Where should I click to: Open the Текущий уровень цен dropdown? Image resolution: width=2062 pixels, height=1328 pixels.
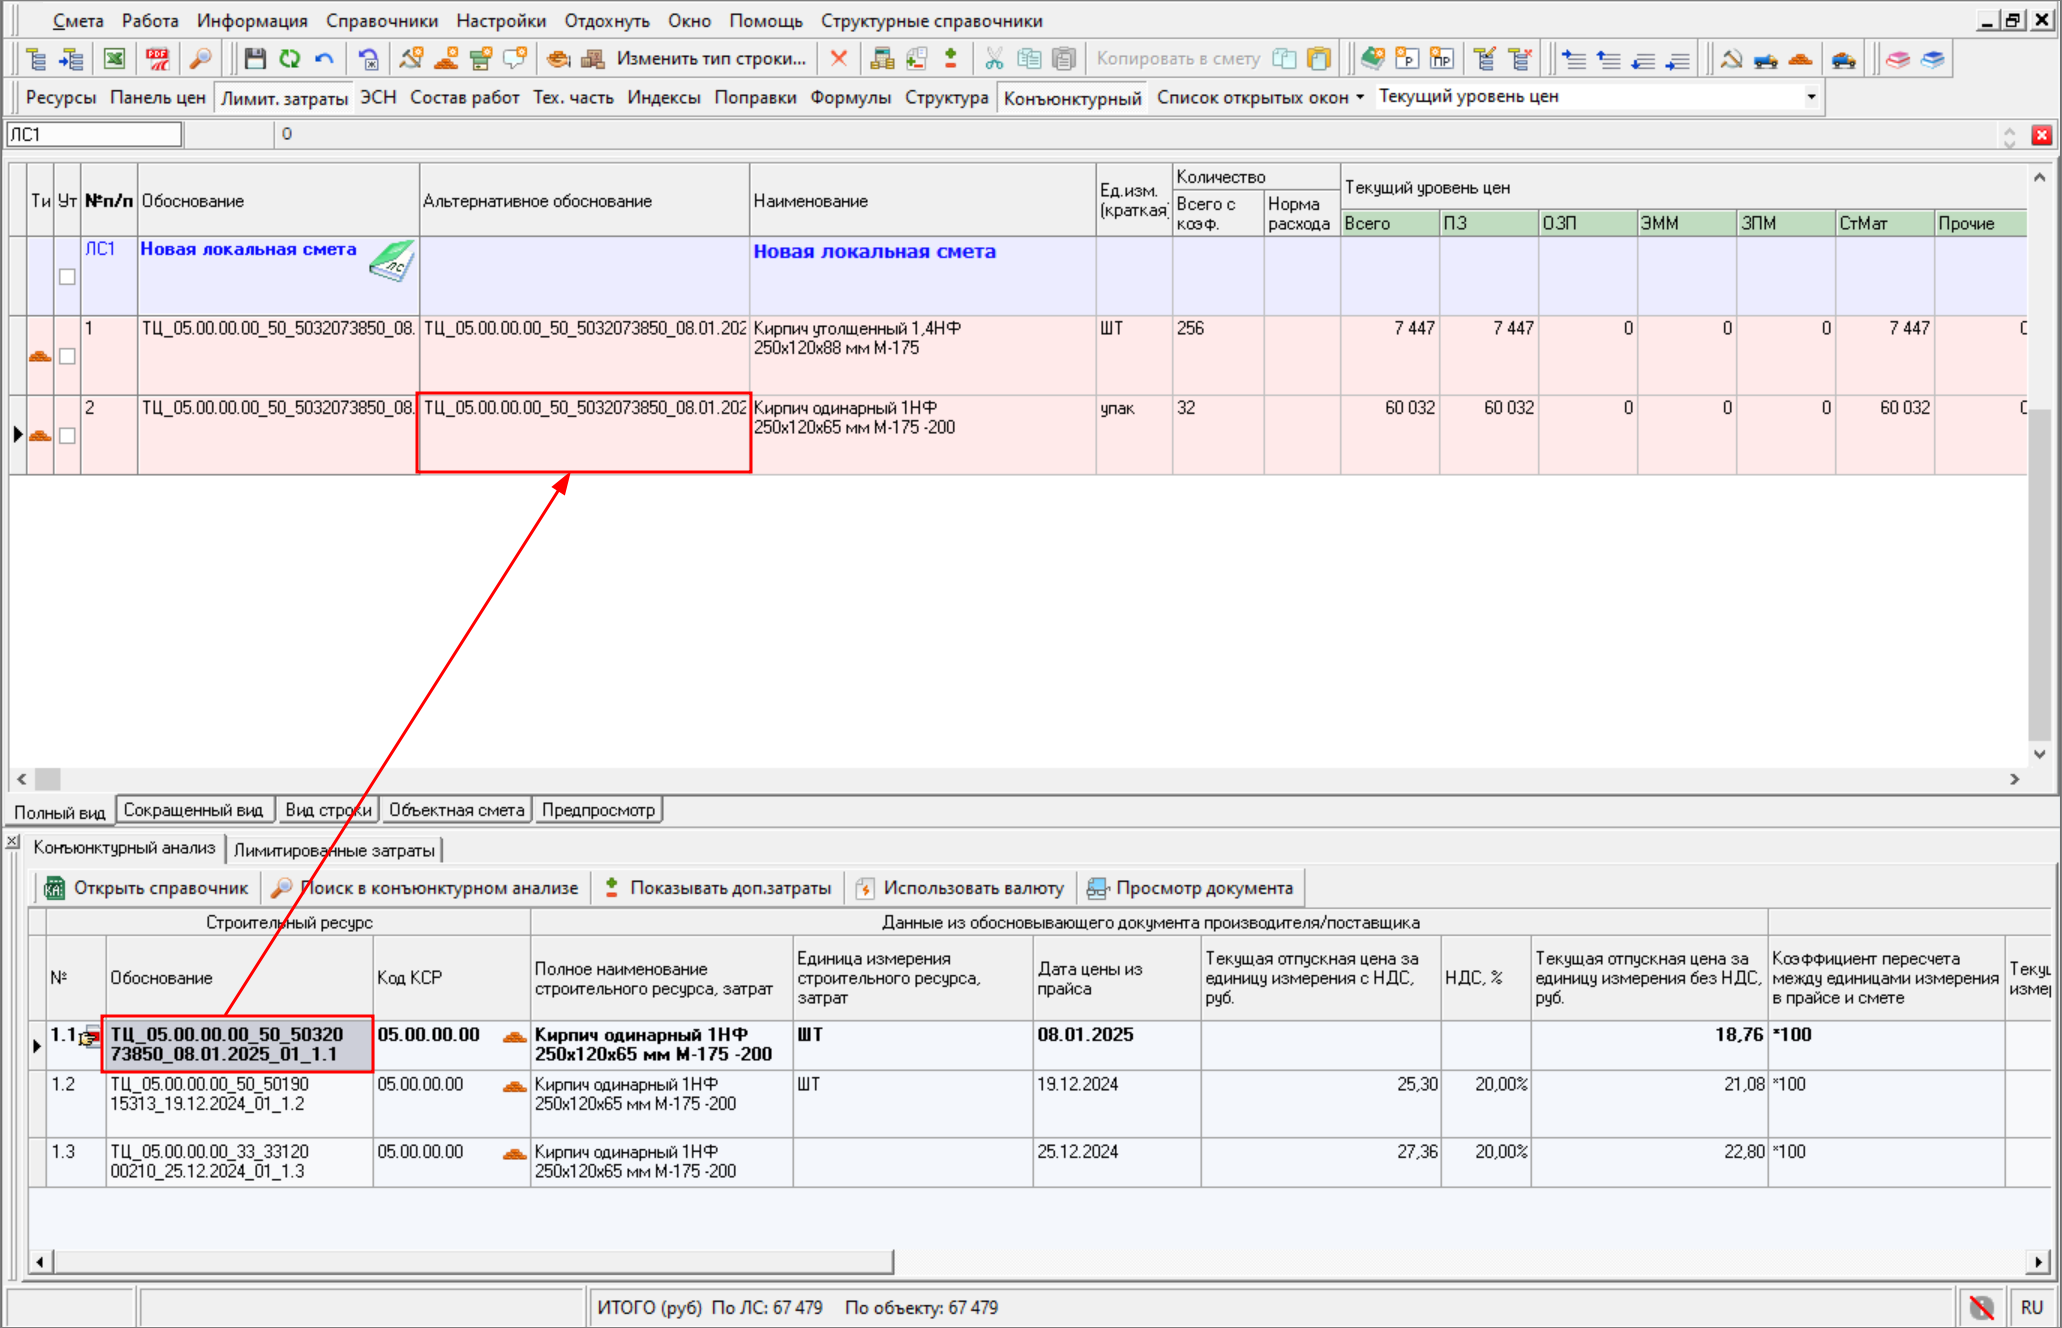1811,97
